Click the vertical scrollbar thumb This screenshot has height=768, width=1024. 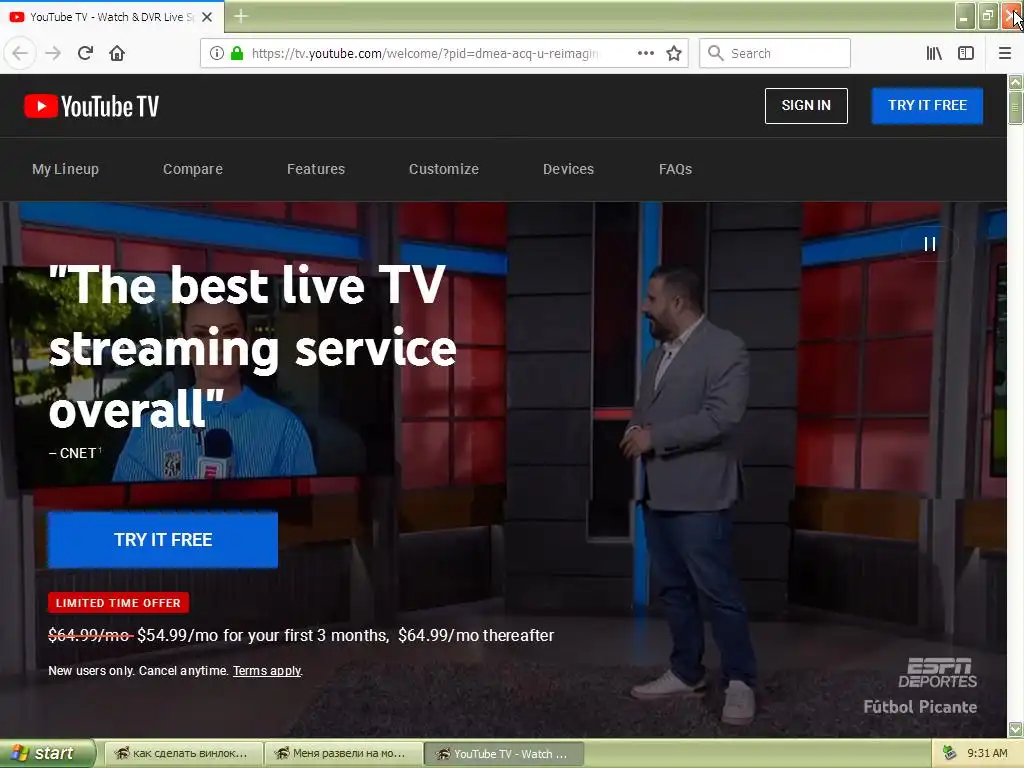[1016, 107]
